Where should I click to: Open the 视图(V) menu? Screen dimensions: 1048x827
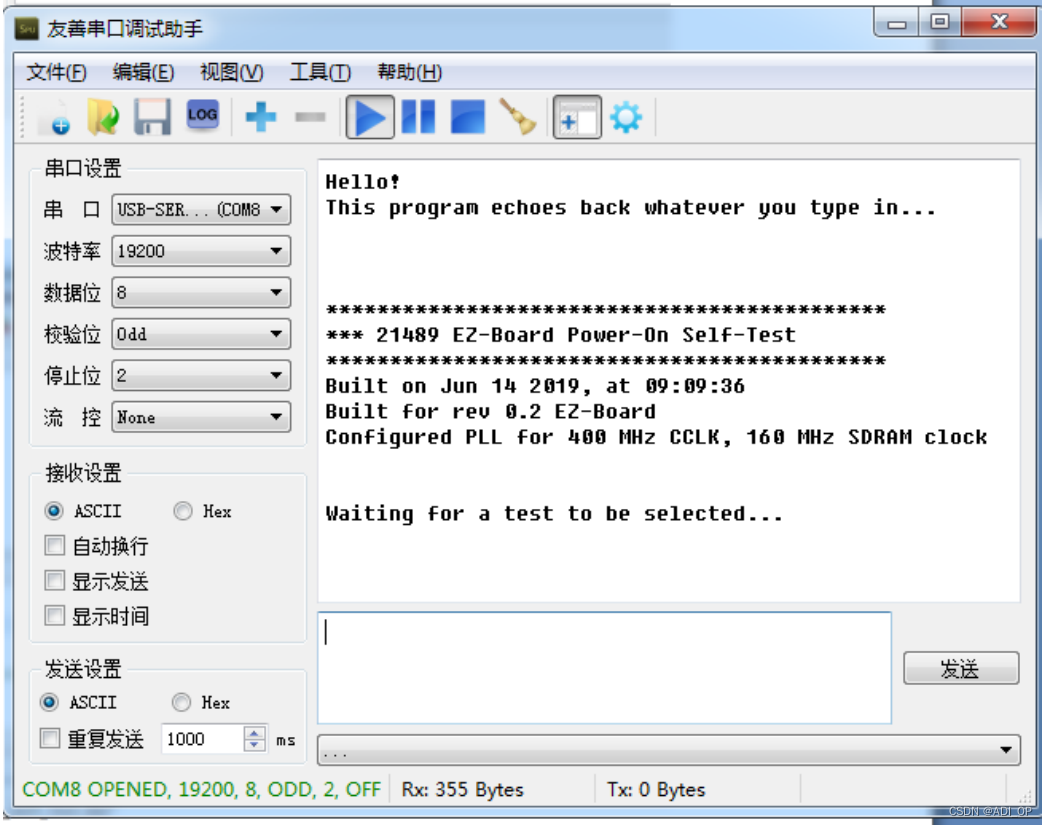point(232,72)
